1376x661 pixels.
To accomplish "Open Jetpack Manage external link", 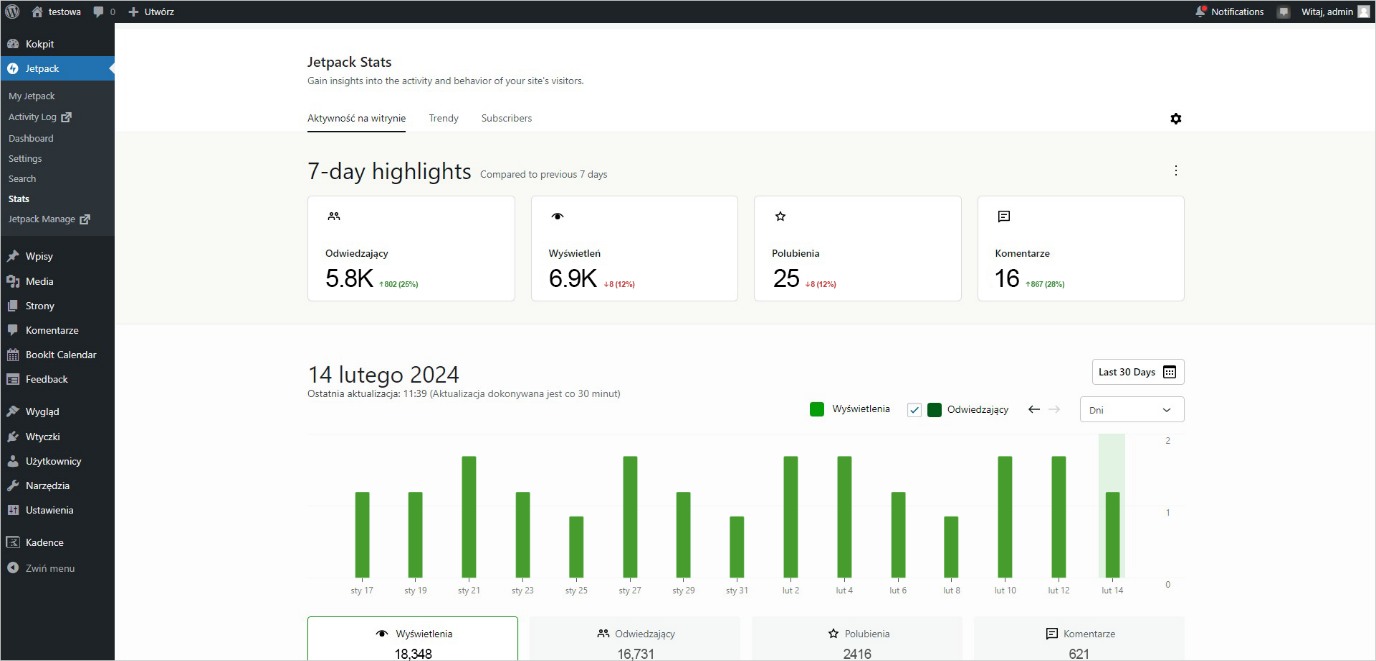I will 49,219.
